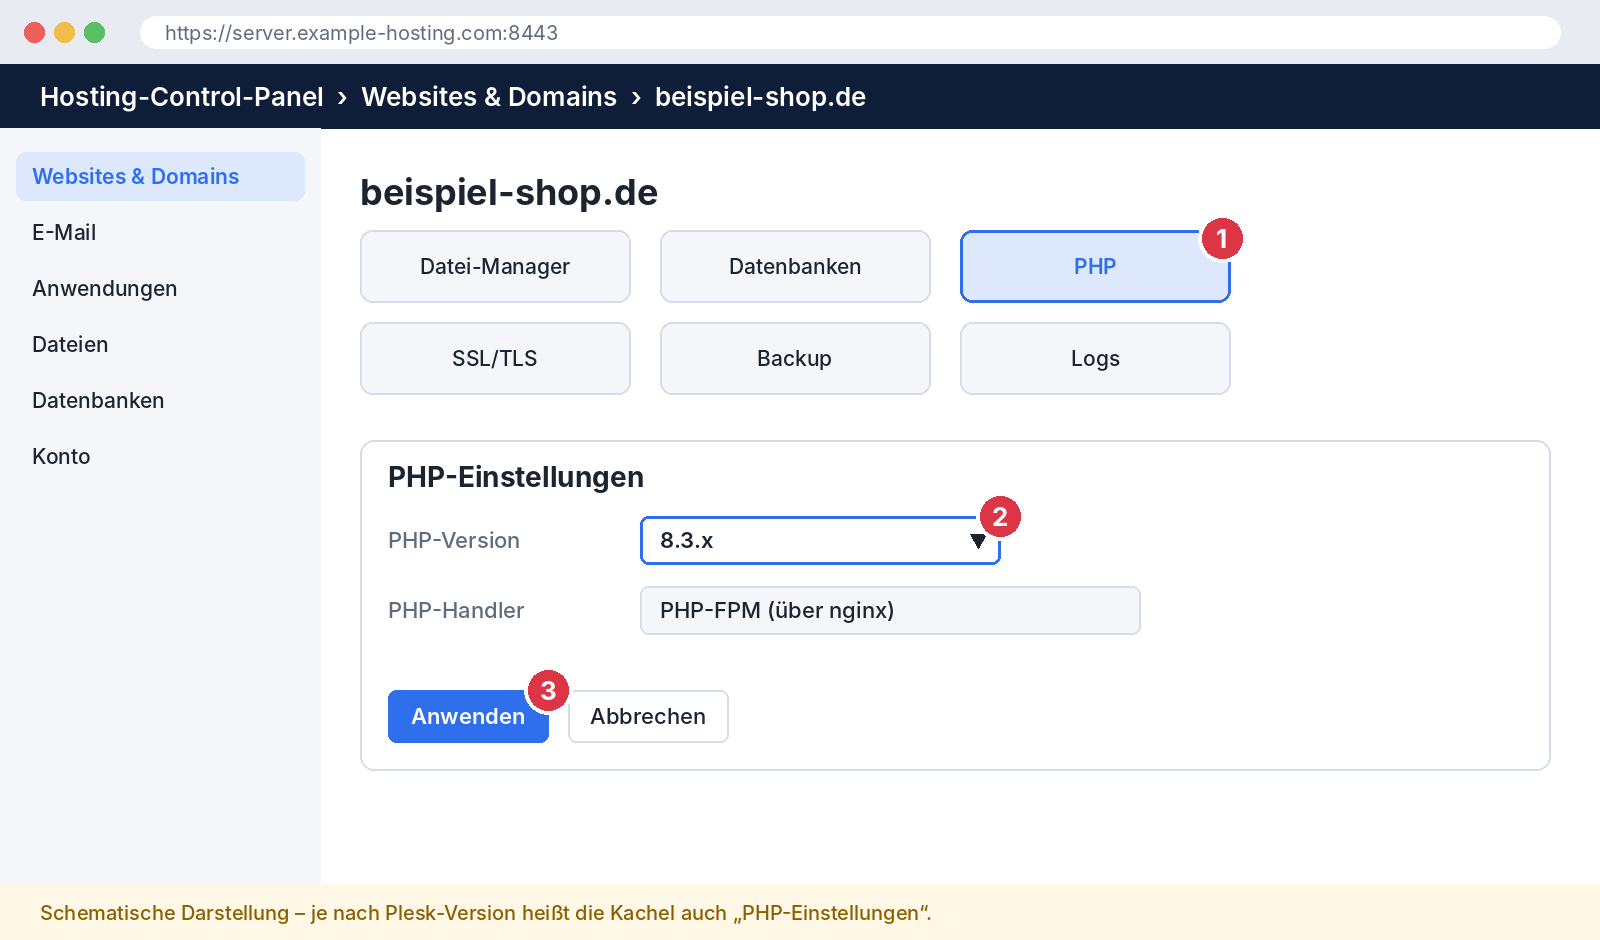The height and width of the screenshot is (940, 1600).
Task: Click the yellow minimize window button
Action: tap(65, 32)
